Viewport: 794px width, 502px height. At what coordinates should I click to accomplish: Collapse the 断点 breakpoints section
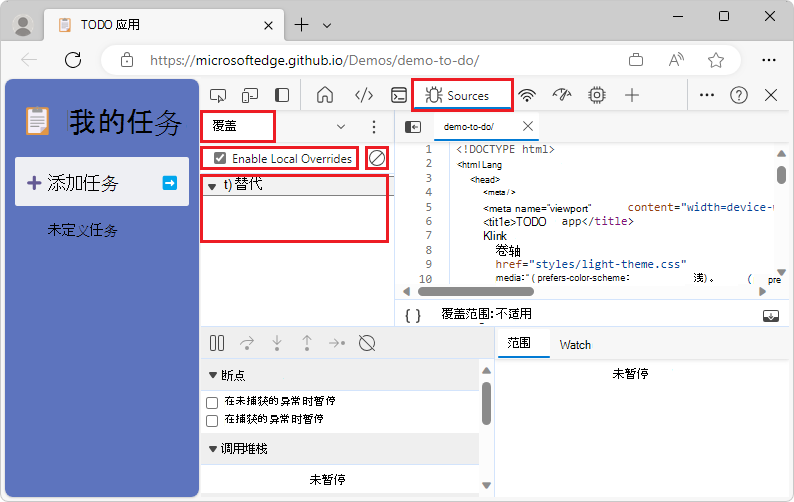click(x=213, y=375)
